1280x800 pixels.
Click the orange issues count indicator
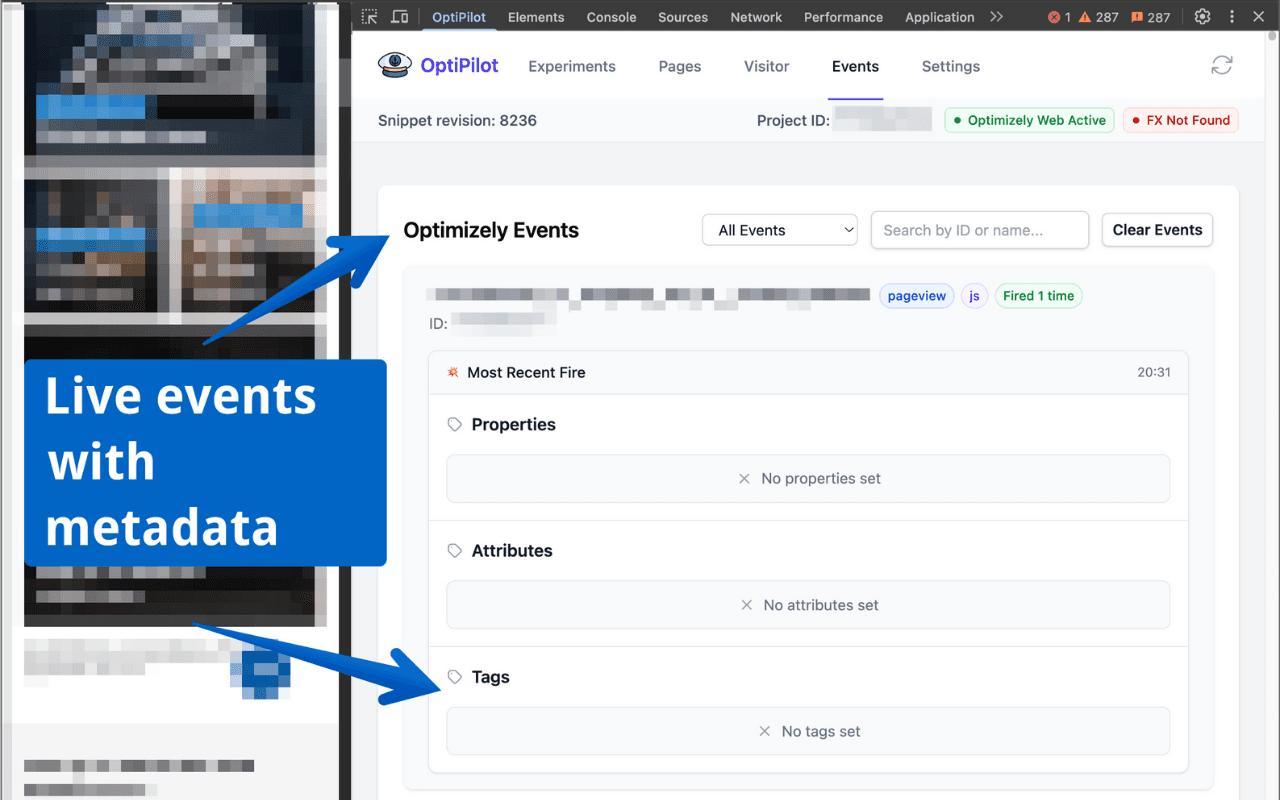pyautogui.click(x=1150, y=17)
